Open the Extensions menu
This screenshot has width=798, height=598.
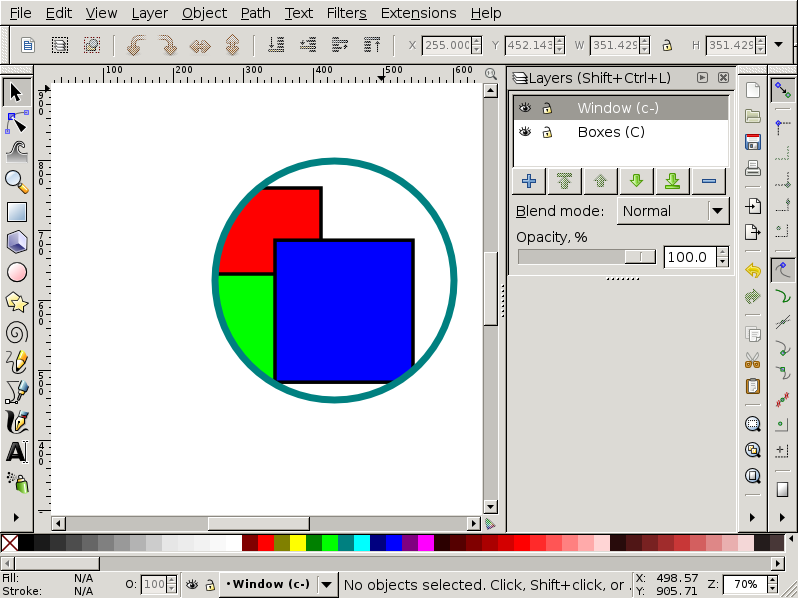(x=418, y=13)
